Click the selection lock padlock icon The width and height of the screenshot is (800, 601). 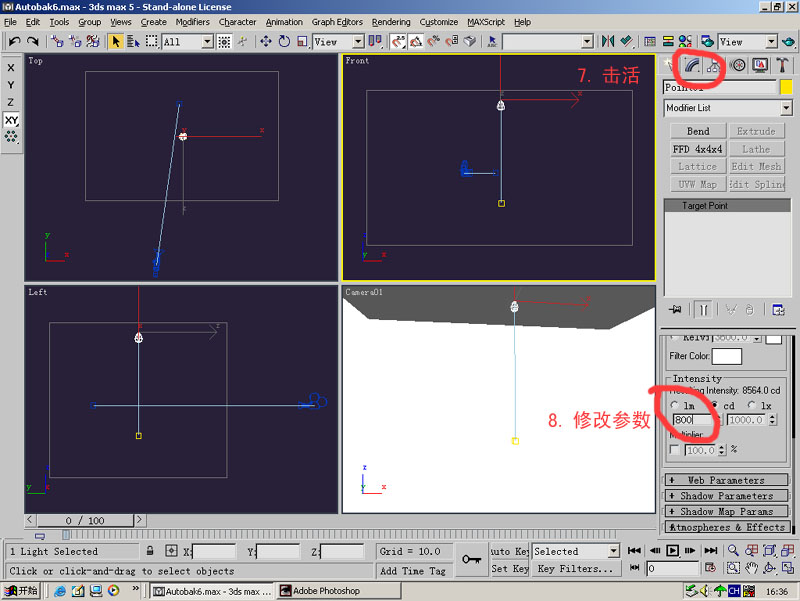[x=150, y=551]
